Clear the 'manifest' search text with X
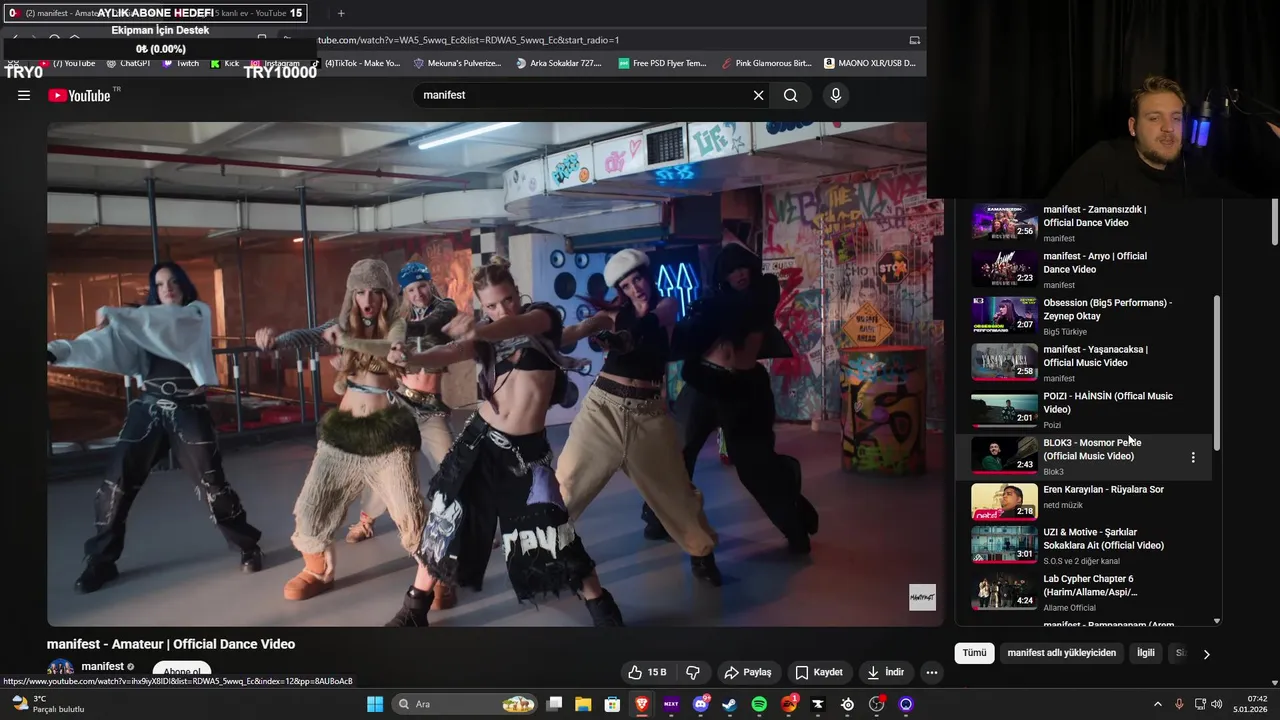Image resolution: width=1280 pixels, height=720 pixels. coord(758,95)
